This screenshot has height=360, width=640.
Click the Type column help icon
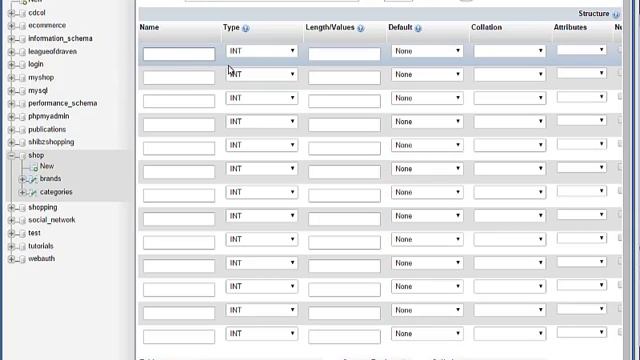click(x=245, y=28)
